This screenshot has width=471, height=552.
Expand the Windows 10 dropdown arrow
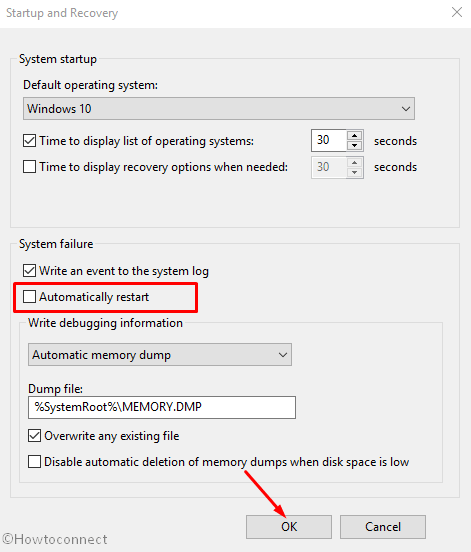point(406,109)
